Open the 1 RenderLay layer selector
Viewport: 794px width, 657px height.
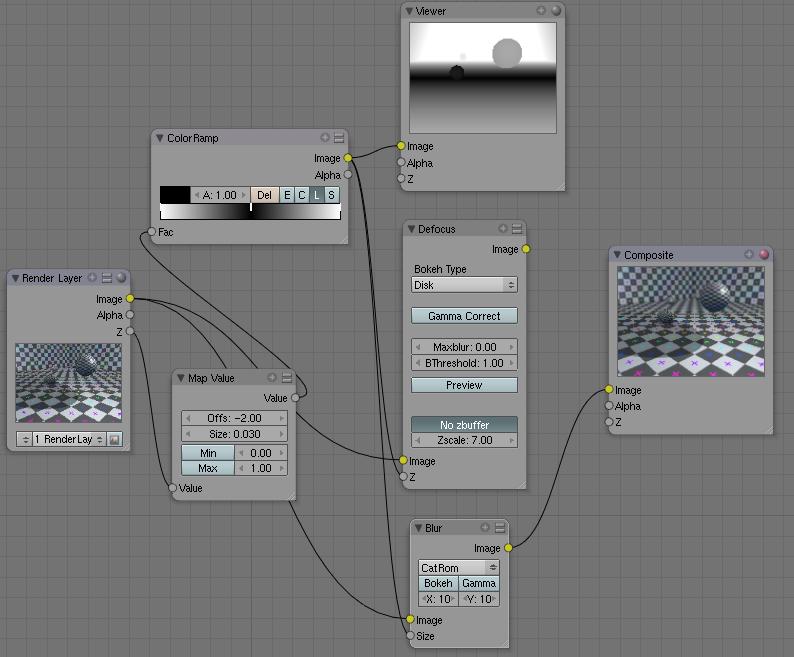[x=69, y=439]
